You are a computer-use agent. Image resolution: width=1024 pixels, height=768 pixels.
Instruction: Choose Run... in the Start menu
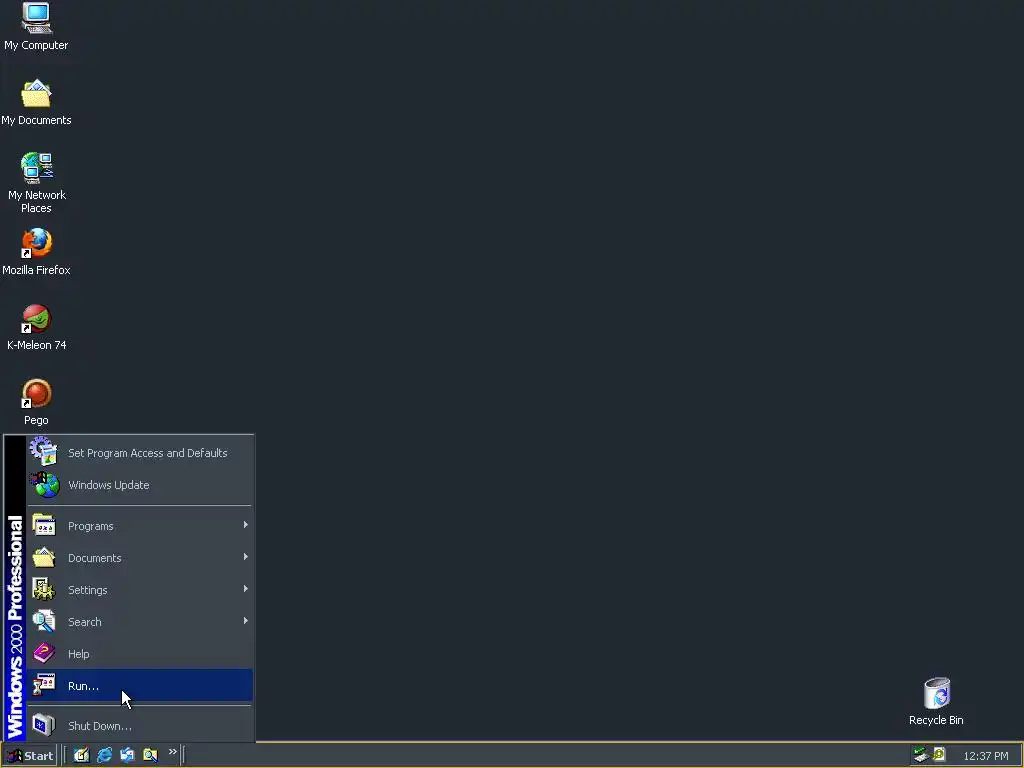pos(139,685)
